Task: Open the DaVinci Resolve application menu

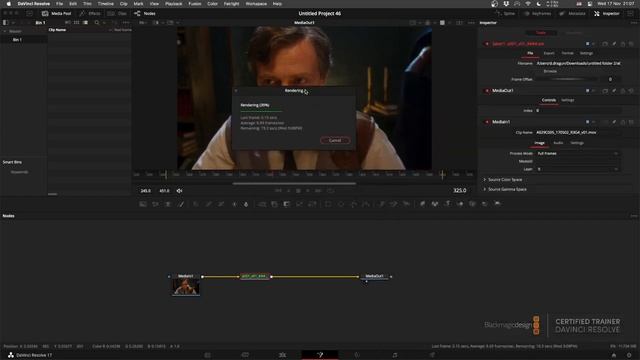Action: (x=34, y=4)
